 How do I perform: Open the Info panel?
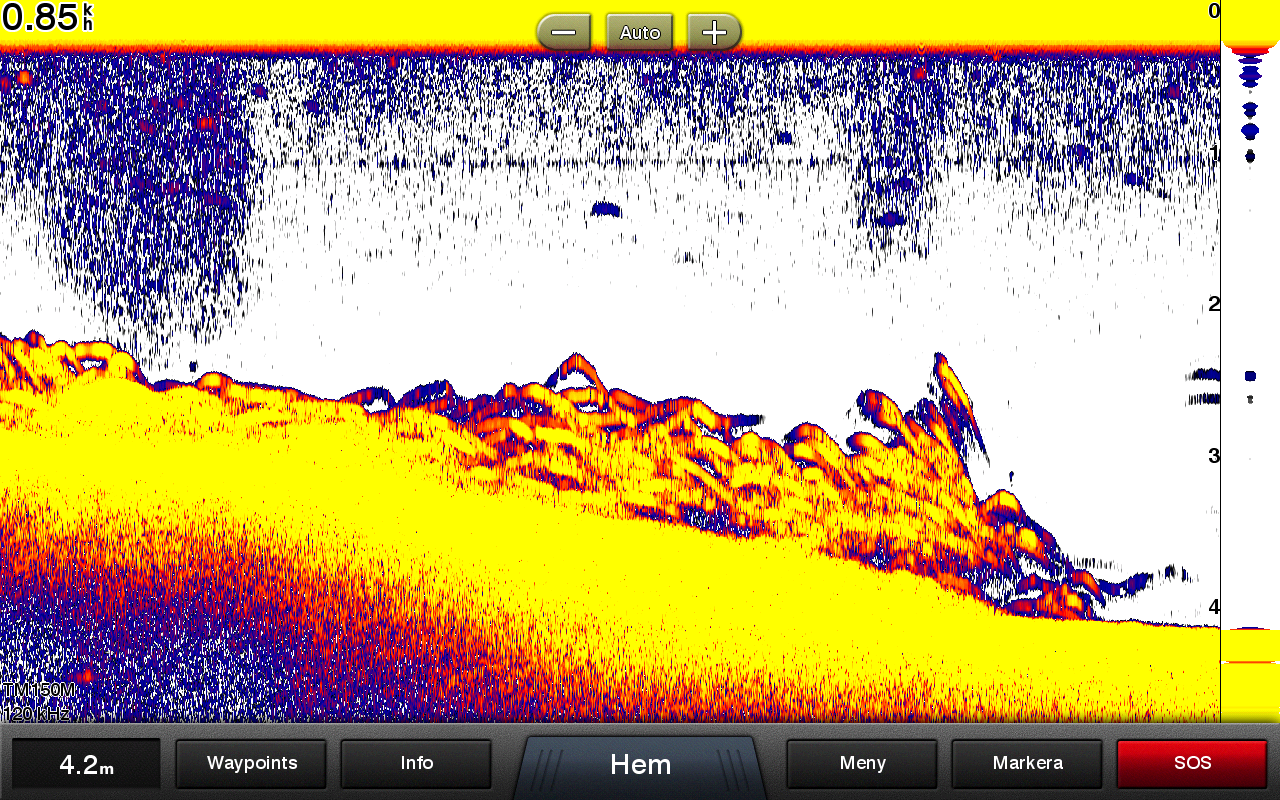click(x=416, y=764)
